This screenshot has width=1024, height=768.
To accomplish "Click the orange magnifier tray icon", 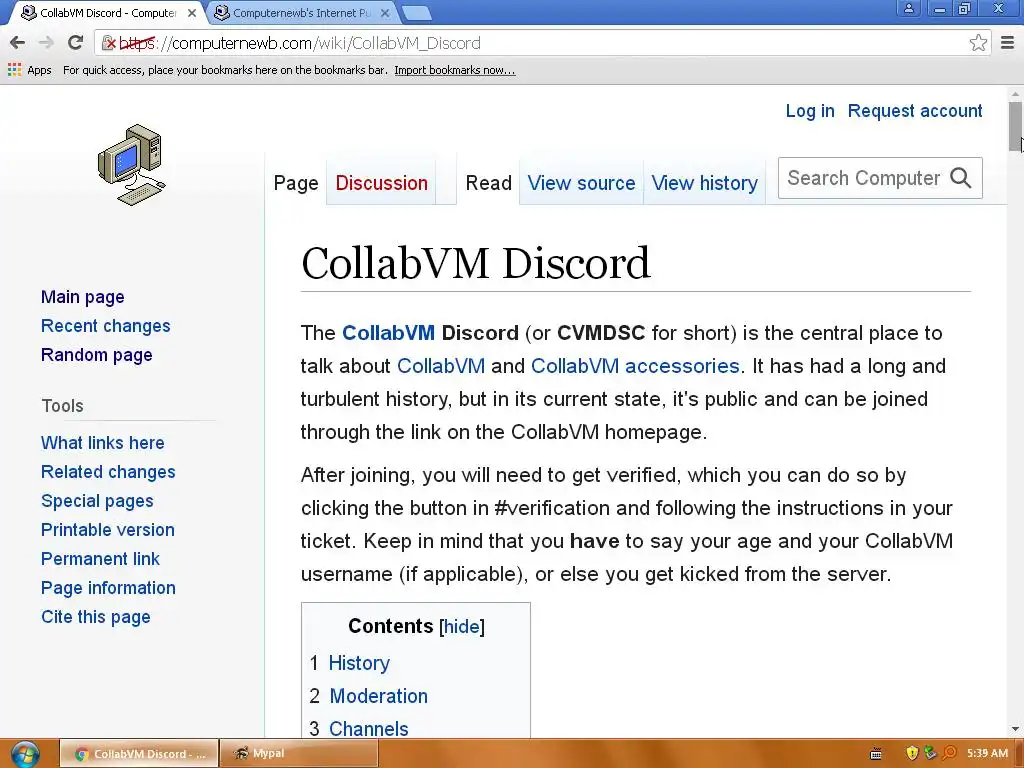I will coord(950,754).
